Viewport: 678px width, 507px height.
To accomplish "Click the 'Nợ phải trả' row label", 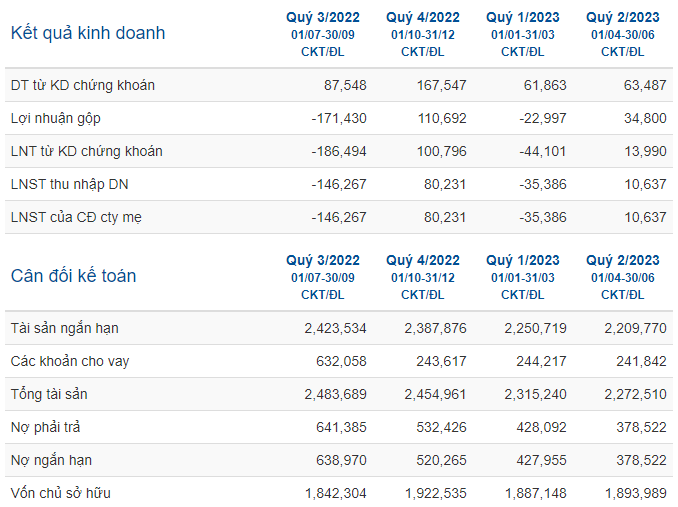I will click(45, 427).
